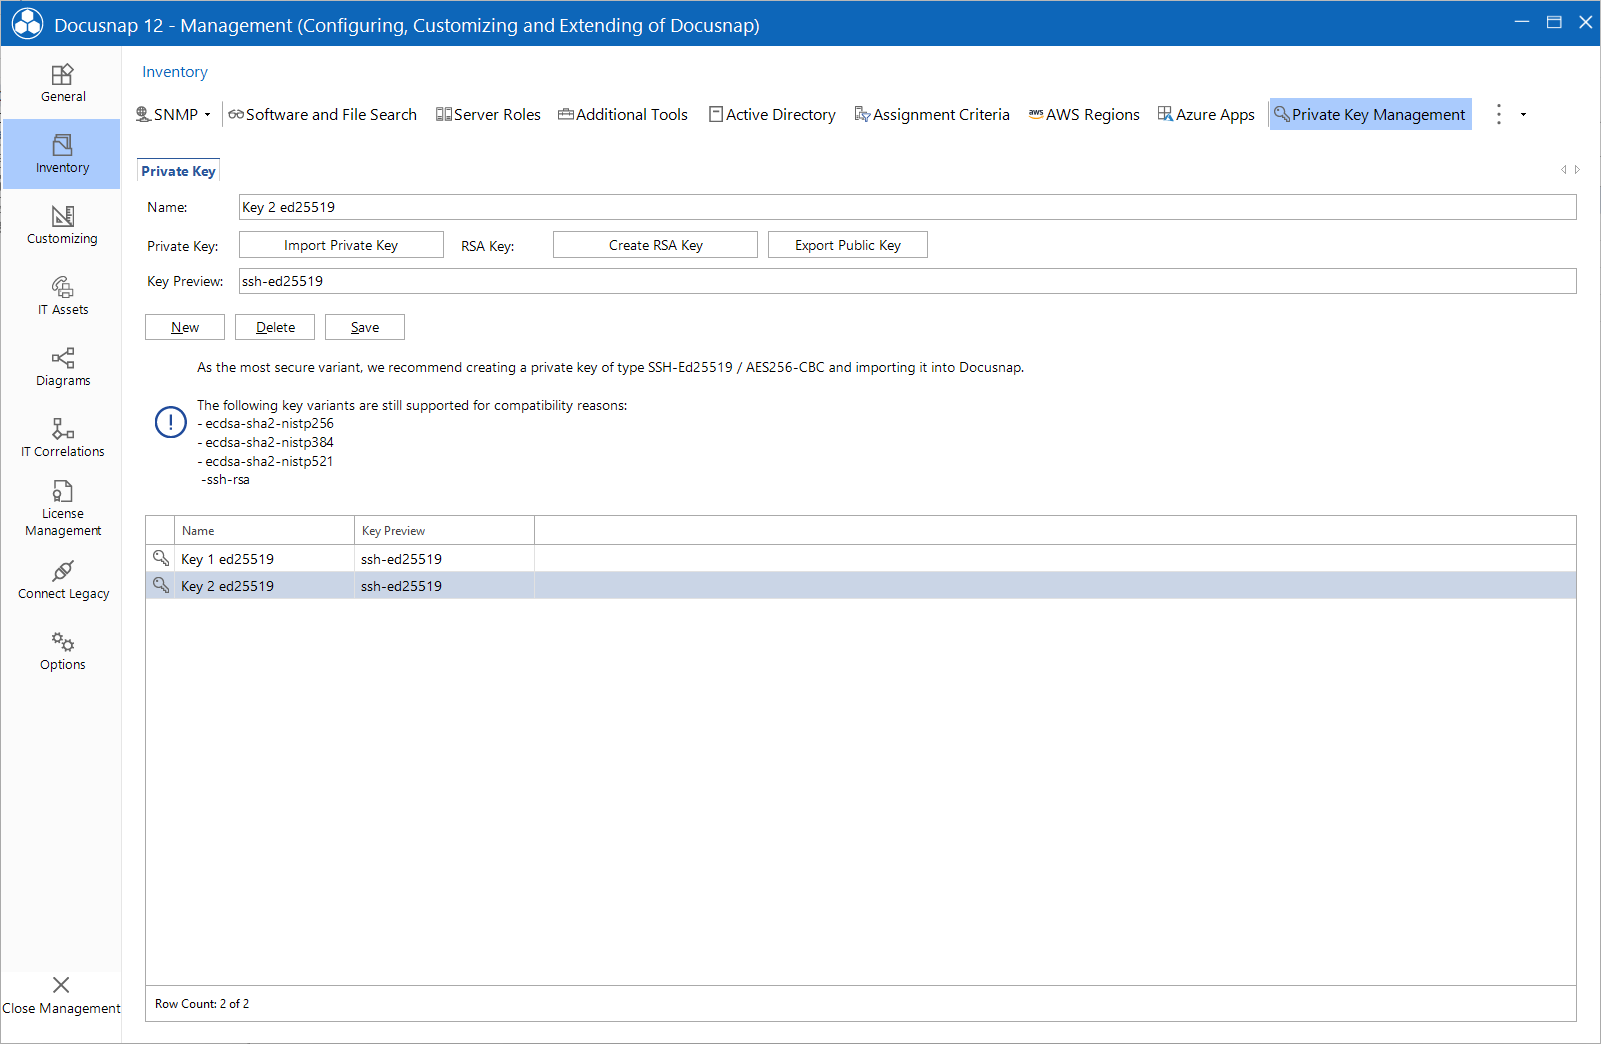Click Close Management at sidebar bottom

click(61, 996)
